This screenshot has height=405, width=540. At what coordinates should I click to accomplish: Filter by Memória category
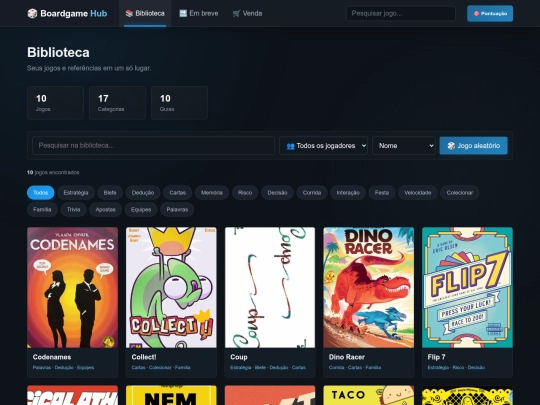212,193
